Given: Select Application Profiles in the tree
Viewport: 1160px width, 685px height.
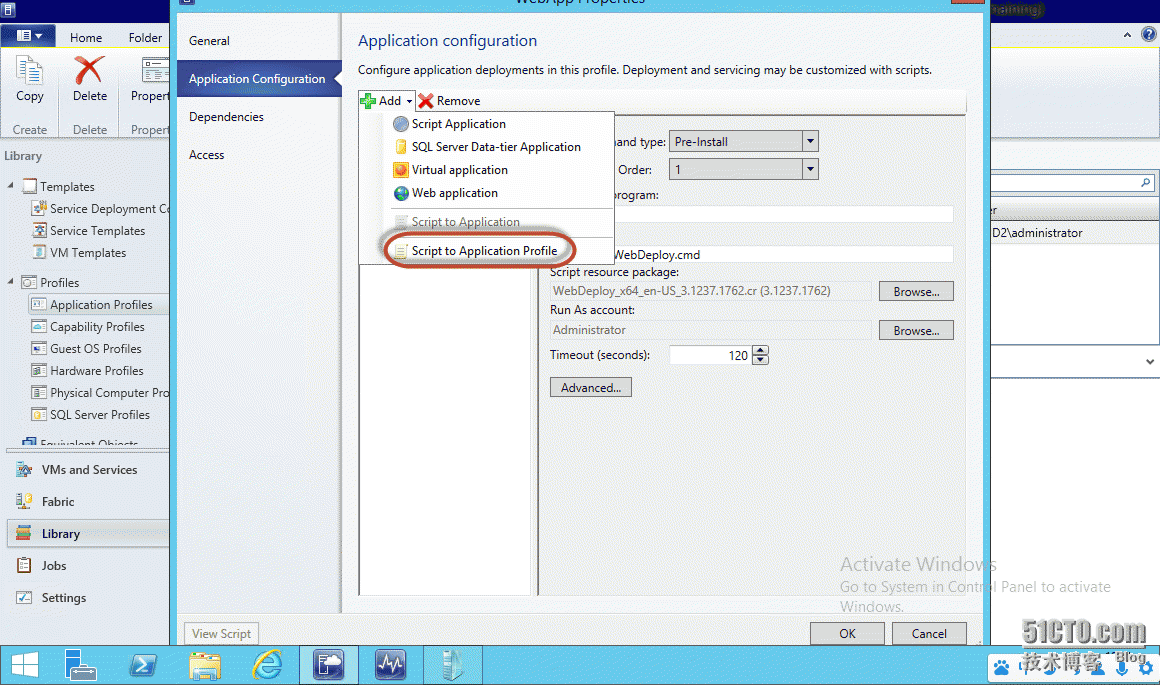Looking at the screenshot, I should (98, 305).
